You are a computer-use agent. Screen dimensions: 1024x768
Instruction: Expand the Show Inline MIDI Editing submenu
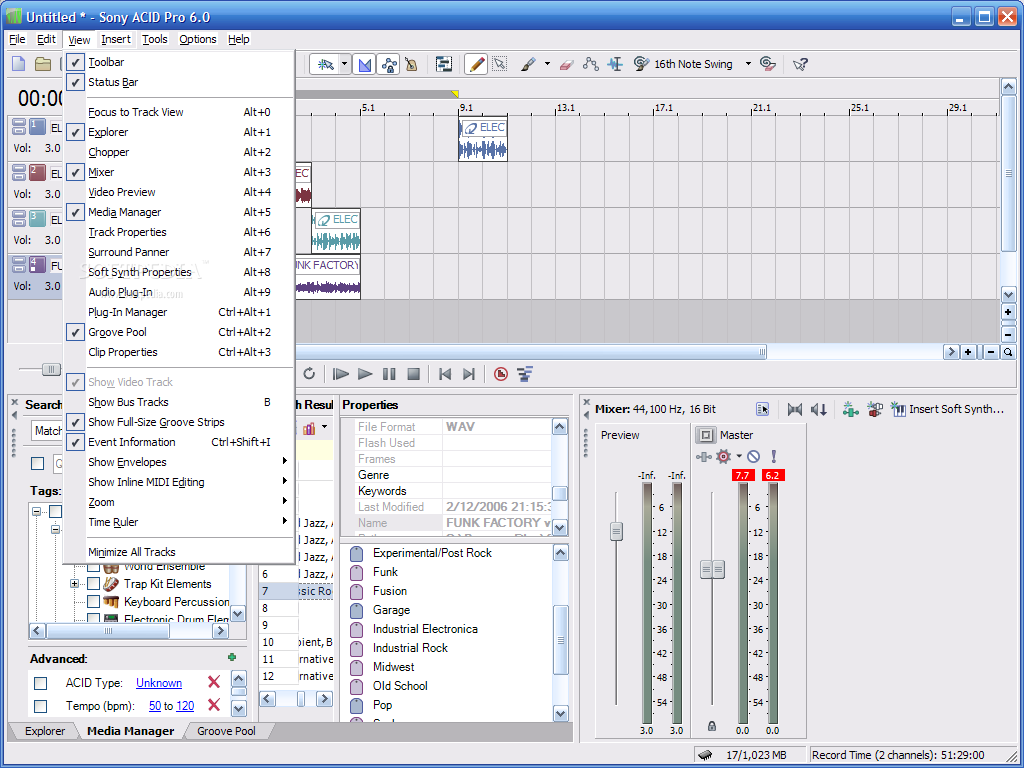point(178,483)
